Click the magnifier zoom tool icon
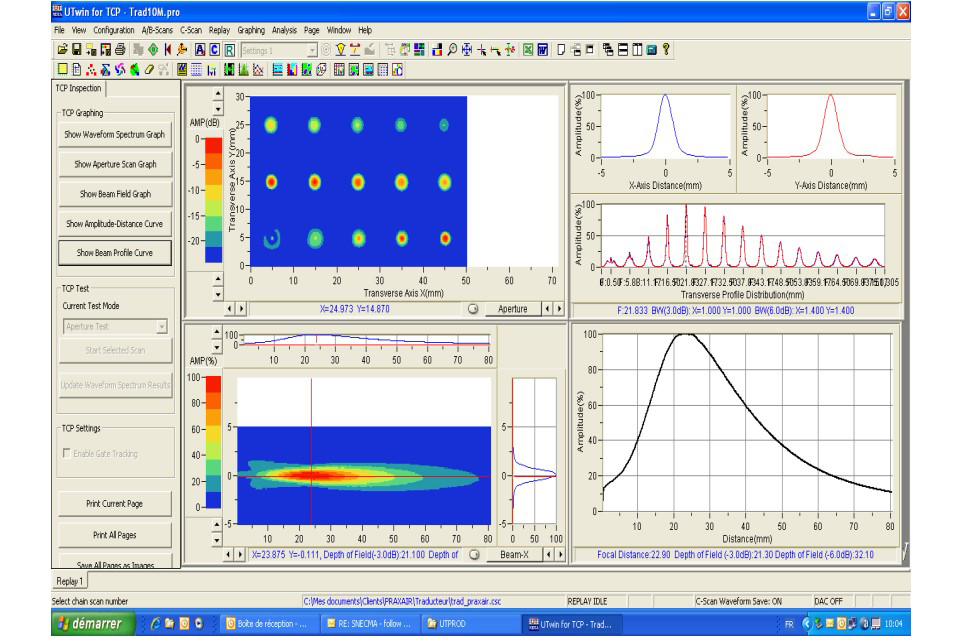The height and width of the screenshot is (641, 962). [452, 49]
